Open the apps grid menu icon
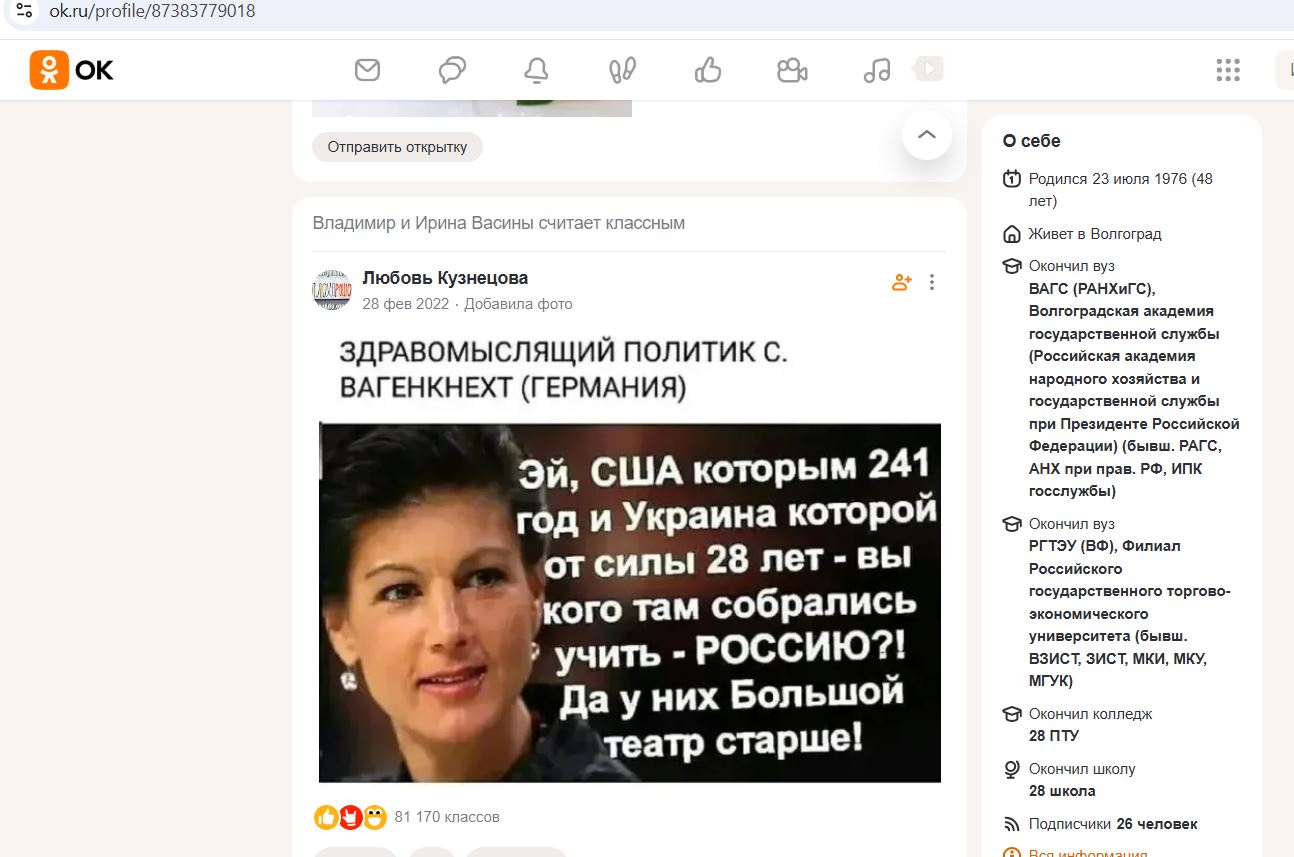 (1228, 70)
